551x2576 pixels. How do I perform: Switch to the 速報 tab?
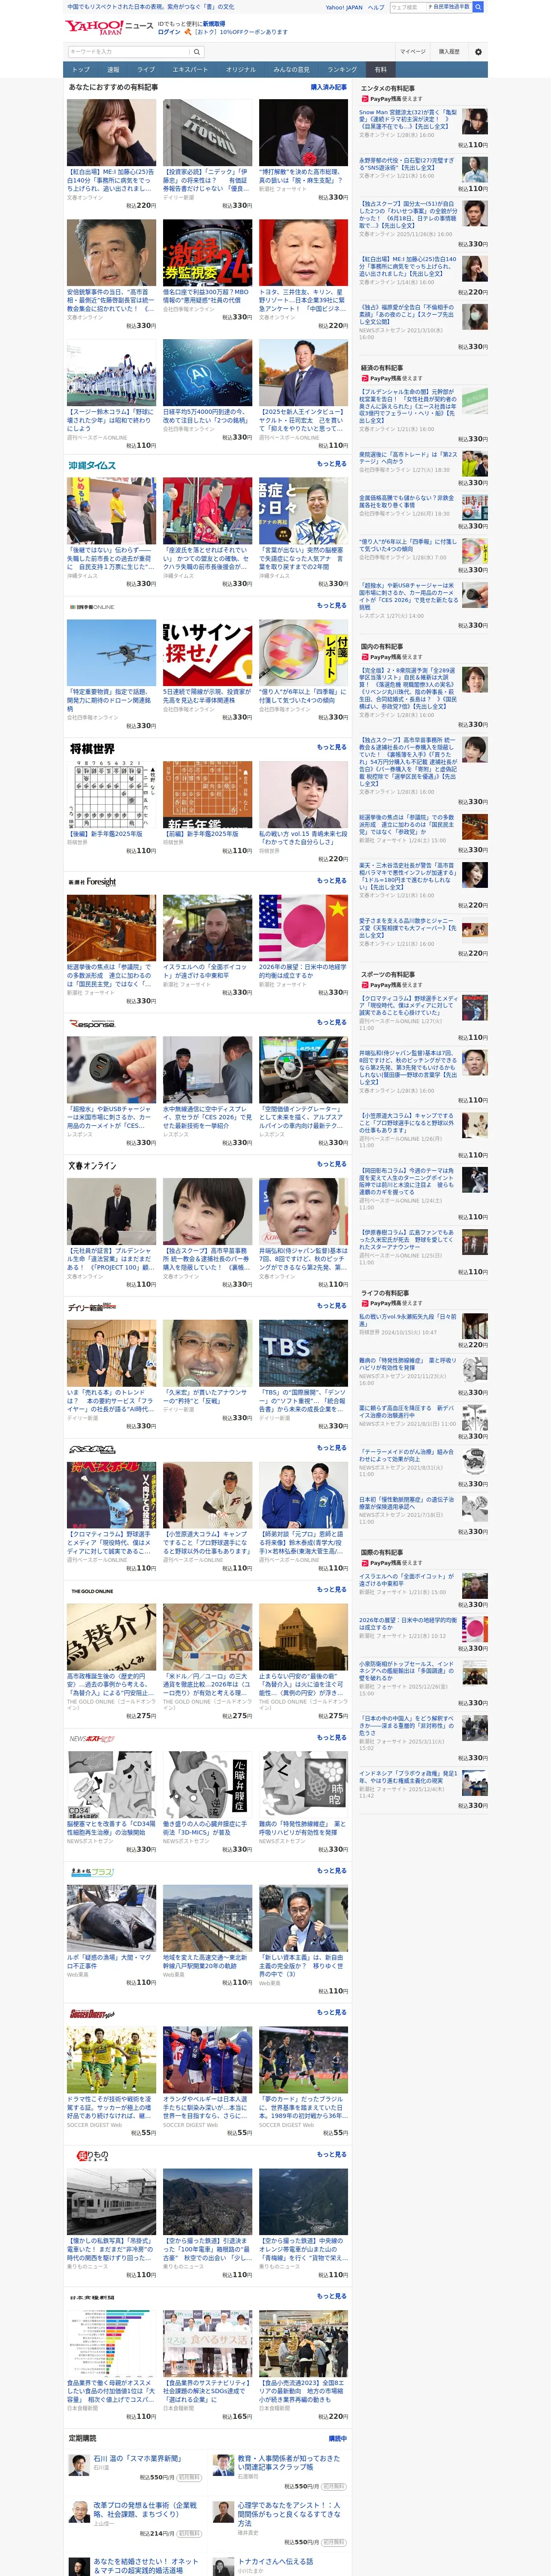[113, 70]
